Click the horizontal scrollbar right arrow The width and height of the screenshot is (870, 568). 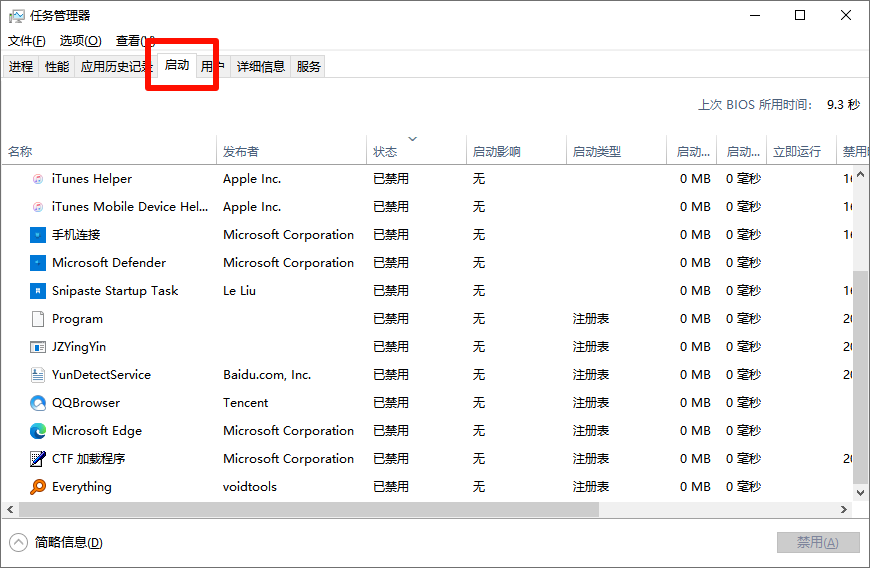coord(844,510)
